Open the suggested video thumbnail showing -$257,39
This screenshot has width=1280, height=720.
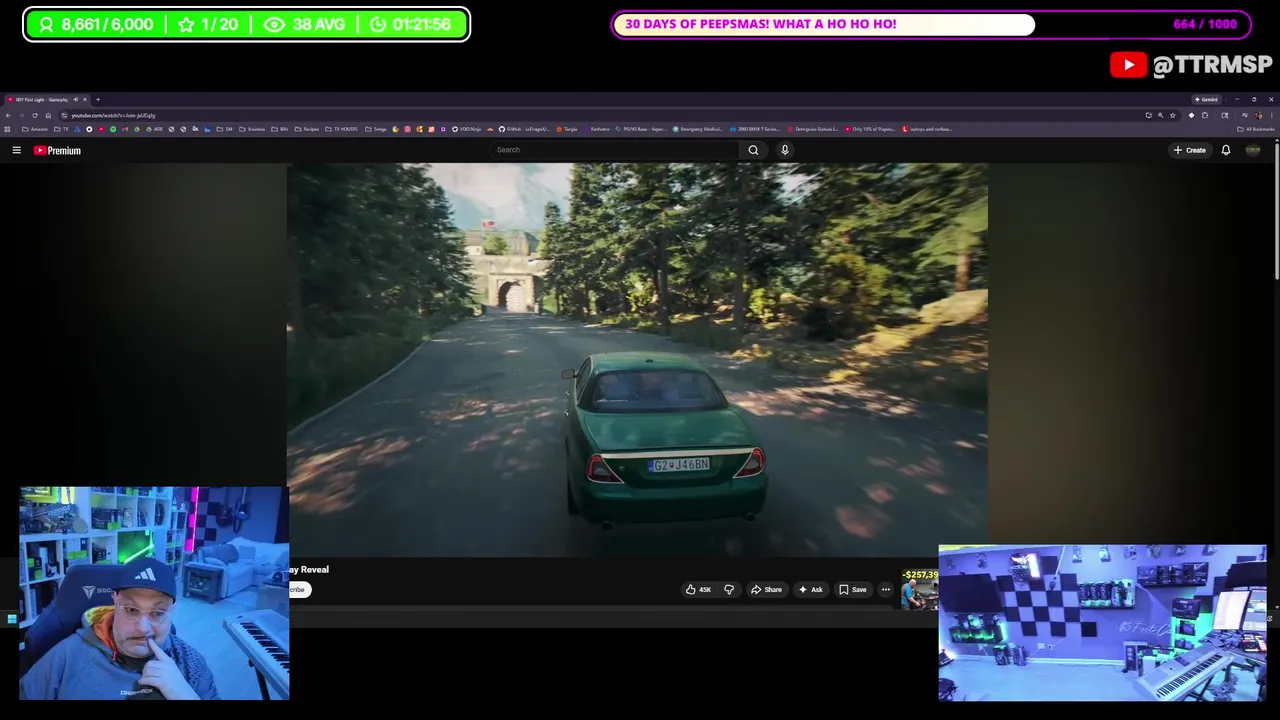tap(920, 589)
